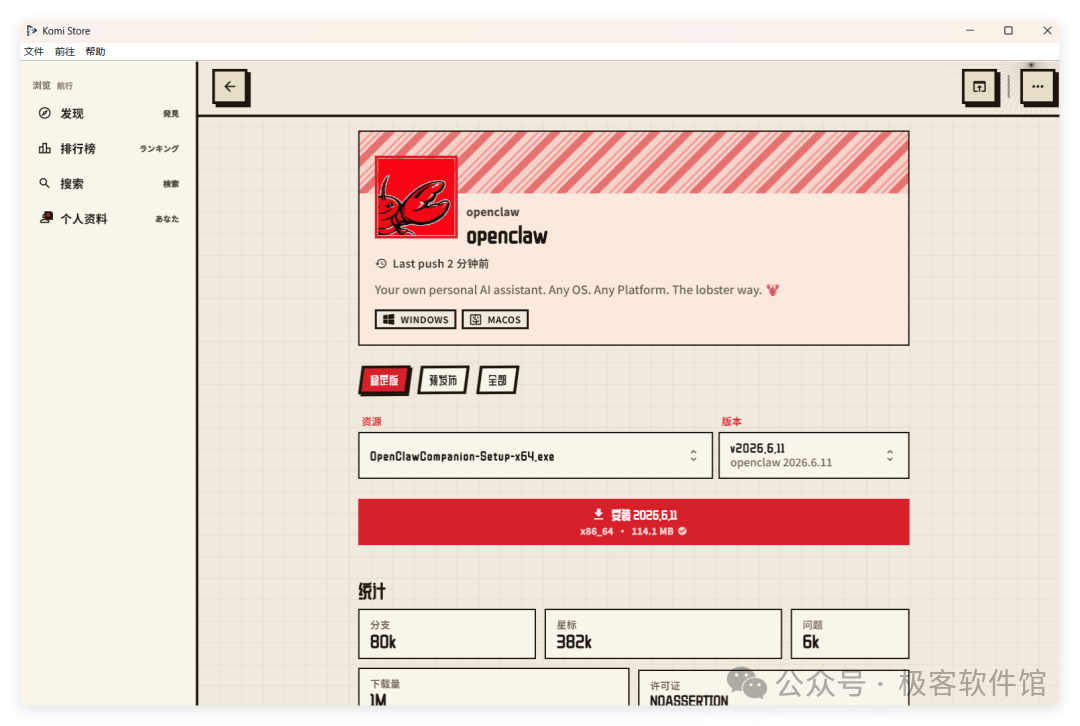Image resolution: width=1080 pixels, height=726 pixels.
Task: Click the magnifier icon next to 搜索
Action: (x=45, y=183)
